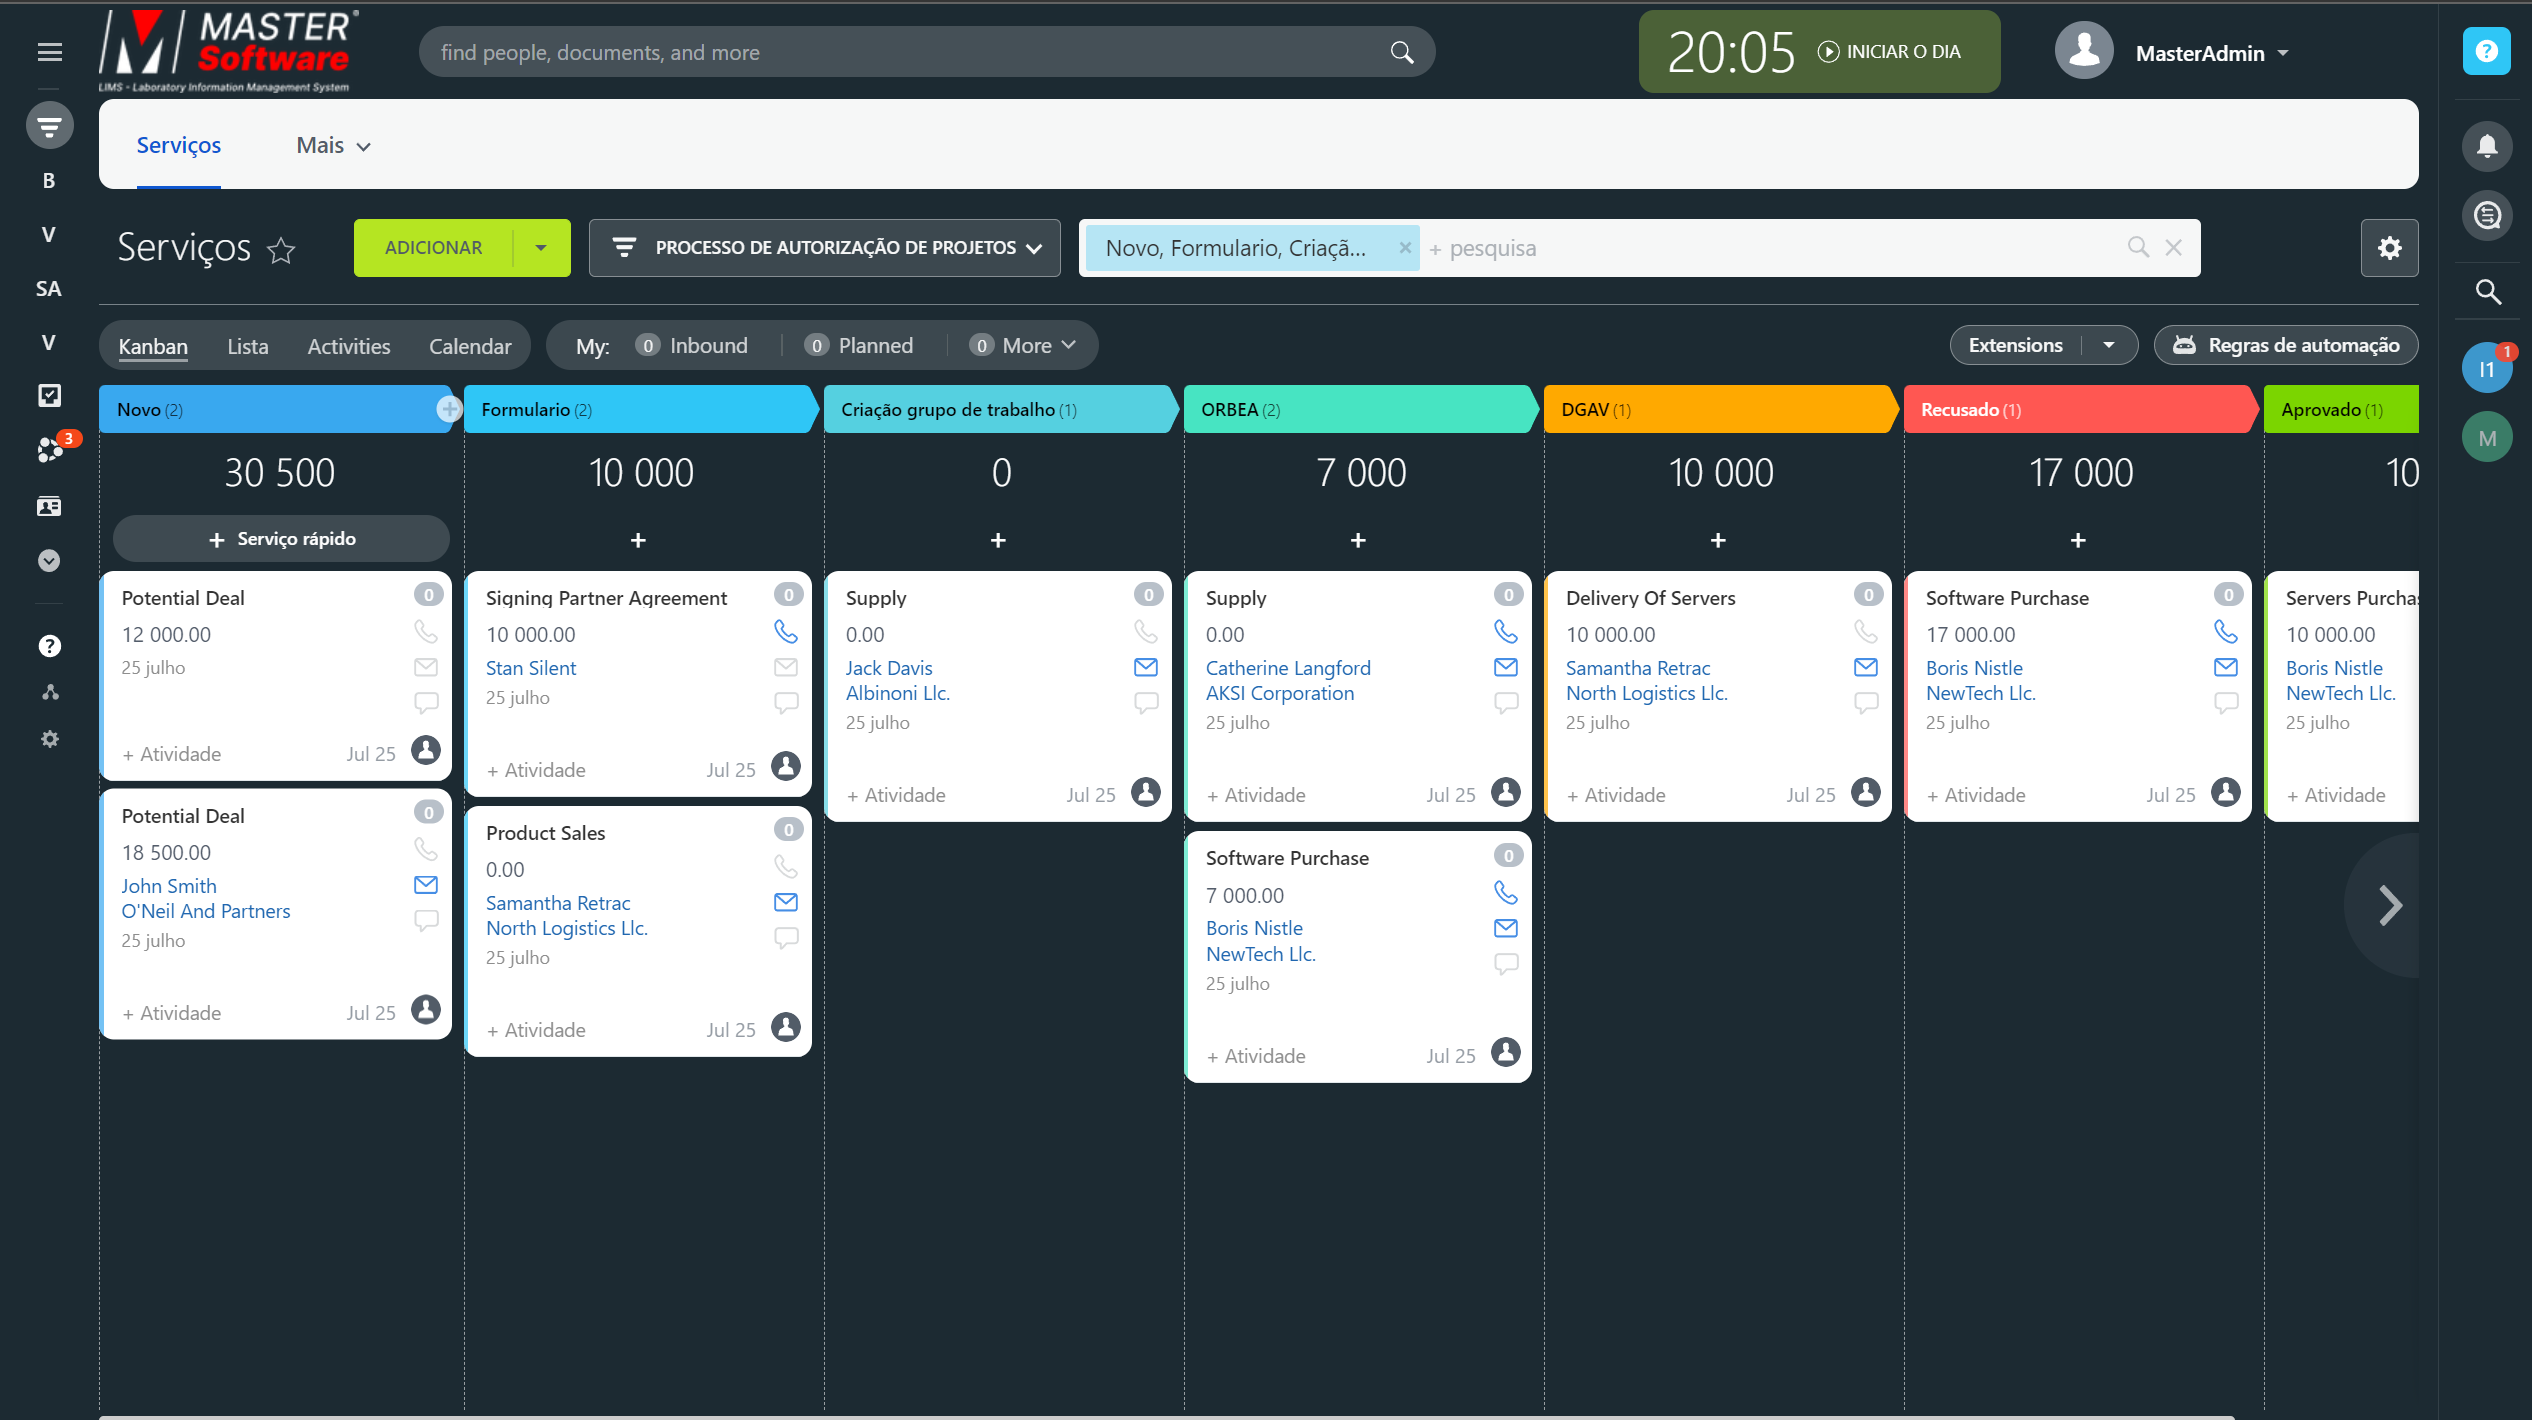
Task: Clear the search field with the X
Action: [x=2174, y=248]
